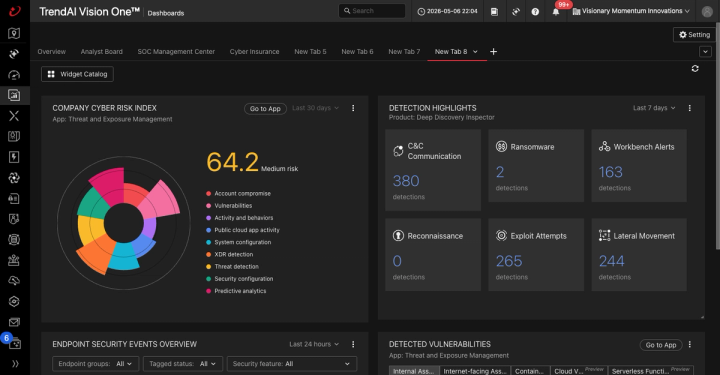The image size is (720, 375).
Task: Open the speedometer gauge sidebar icon
Action: (14, 75)
